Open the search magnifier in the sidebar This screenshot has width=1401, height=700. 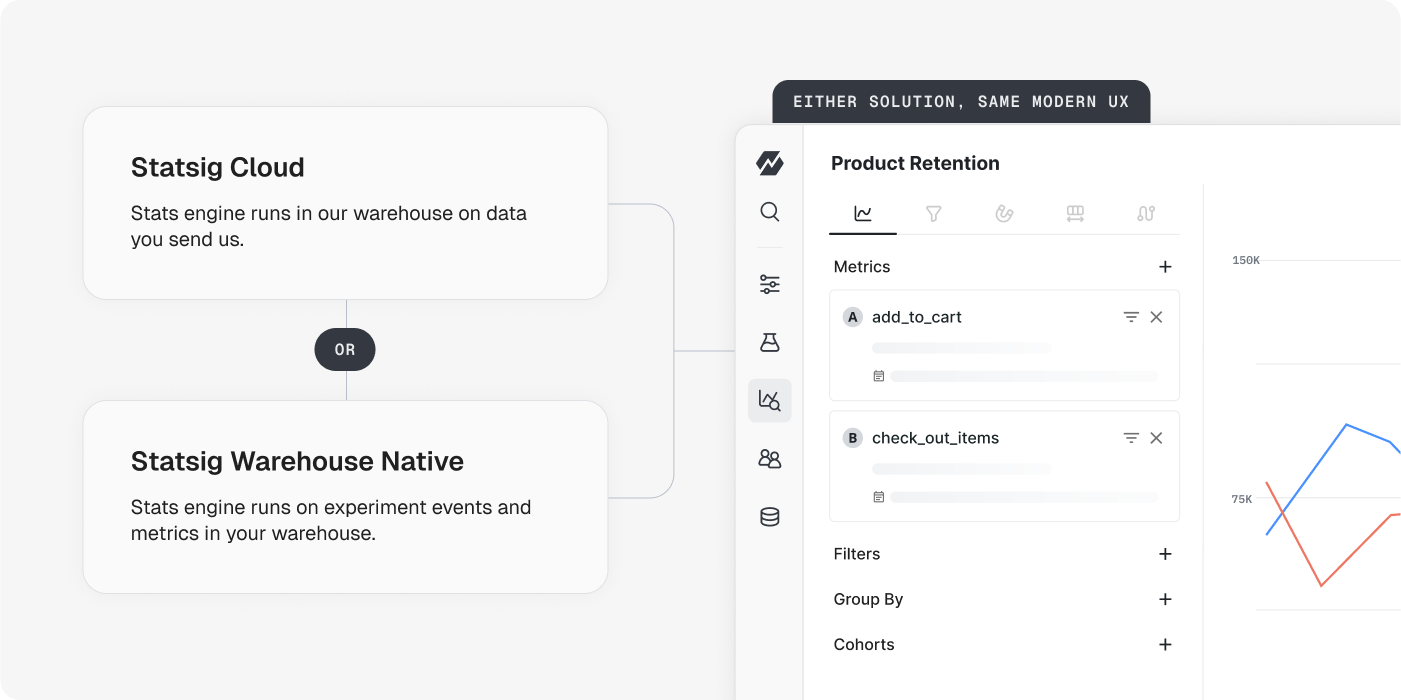(770, 212)
